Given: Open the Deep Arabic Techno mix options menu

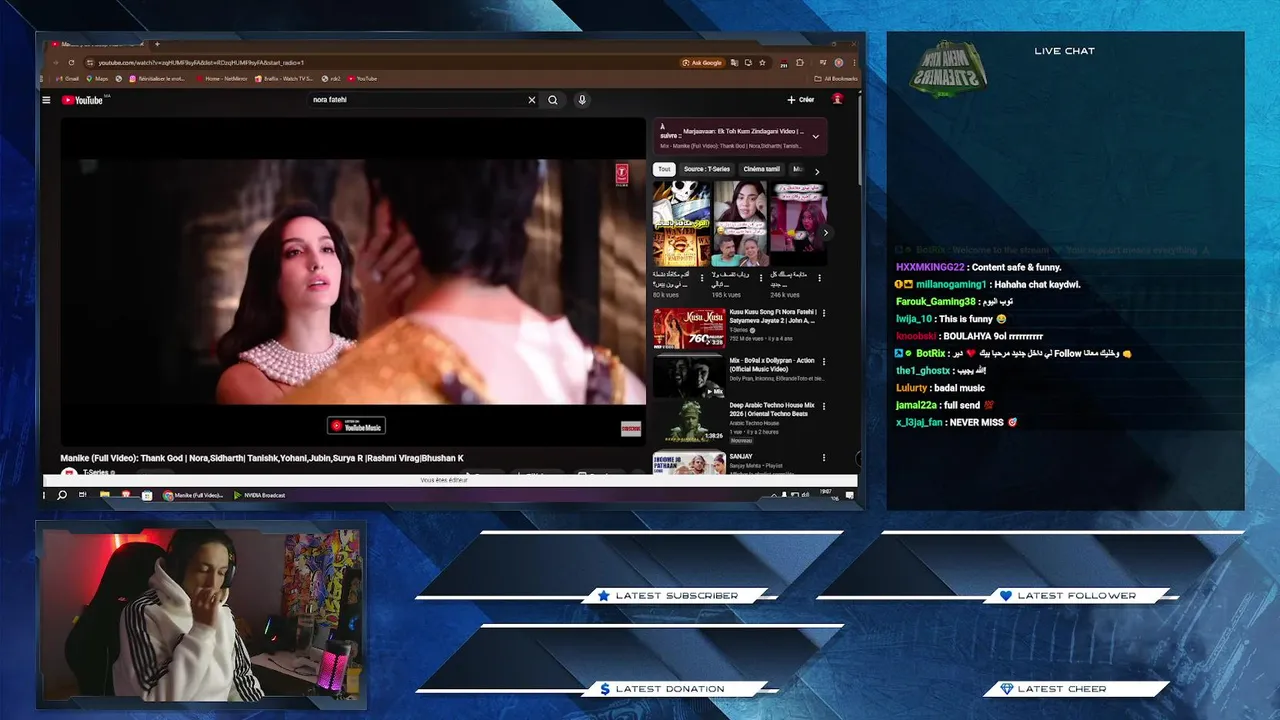Looking at the screenshot, I should click(x=823, y=408).
